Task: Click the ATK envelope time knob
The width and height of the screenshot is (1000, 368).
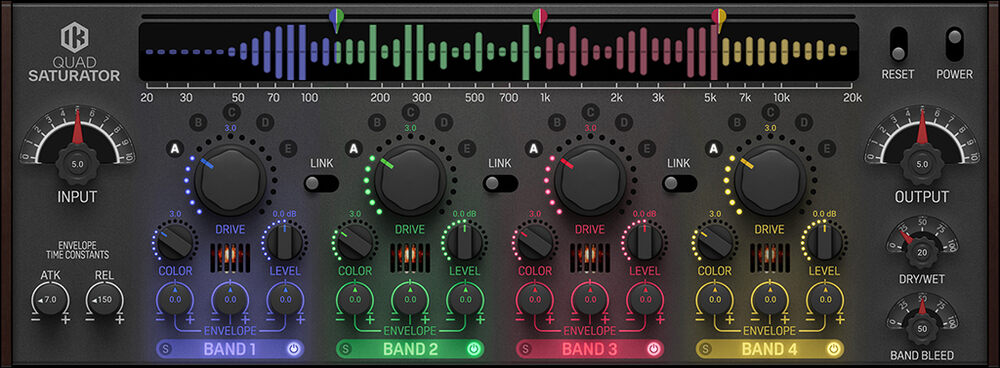Action: tap(49, 300)
